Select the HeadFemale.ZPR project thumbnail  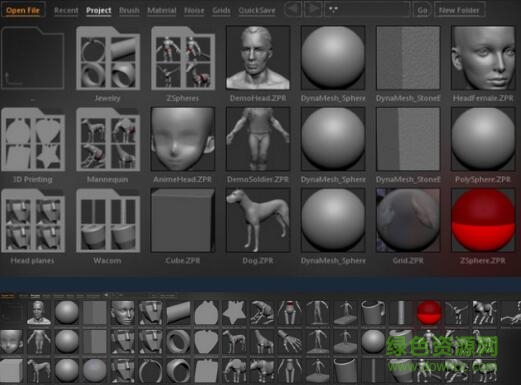(483, 58)
